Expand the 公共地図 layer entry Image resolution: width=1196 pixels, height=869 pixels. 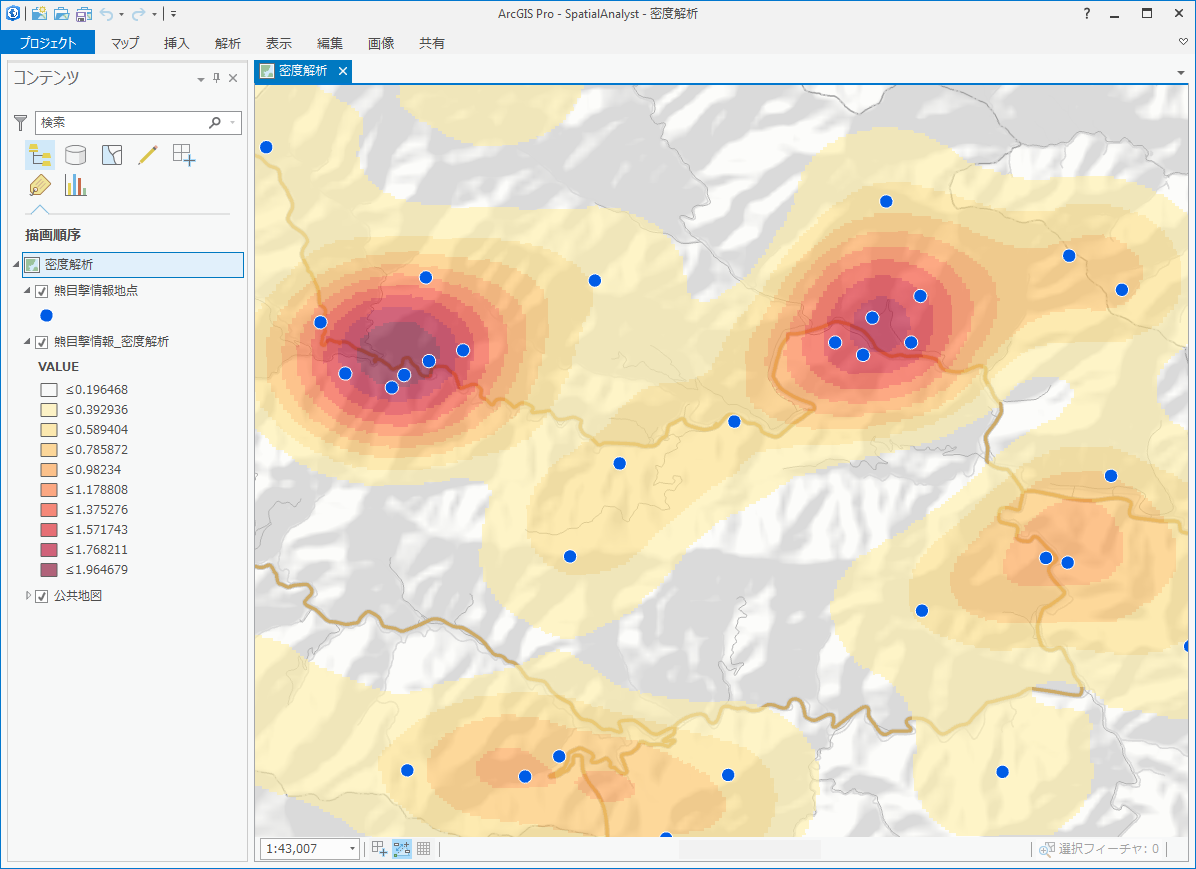coord(27,595)
